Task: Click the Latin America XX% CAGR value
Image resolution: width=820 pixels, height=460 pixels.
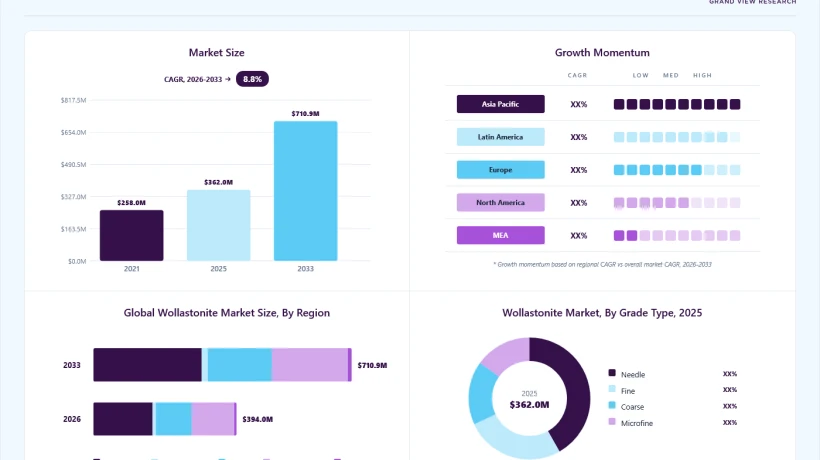Action: 578,137
